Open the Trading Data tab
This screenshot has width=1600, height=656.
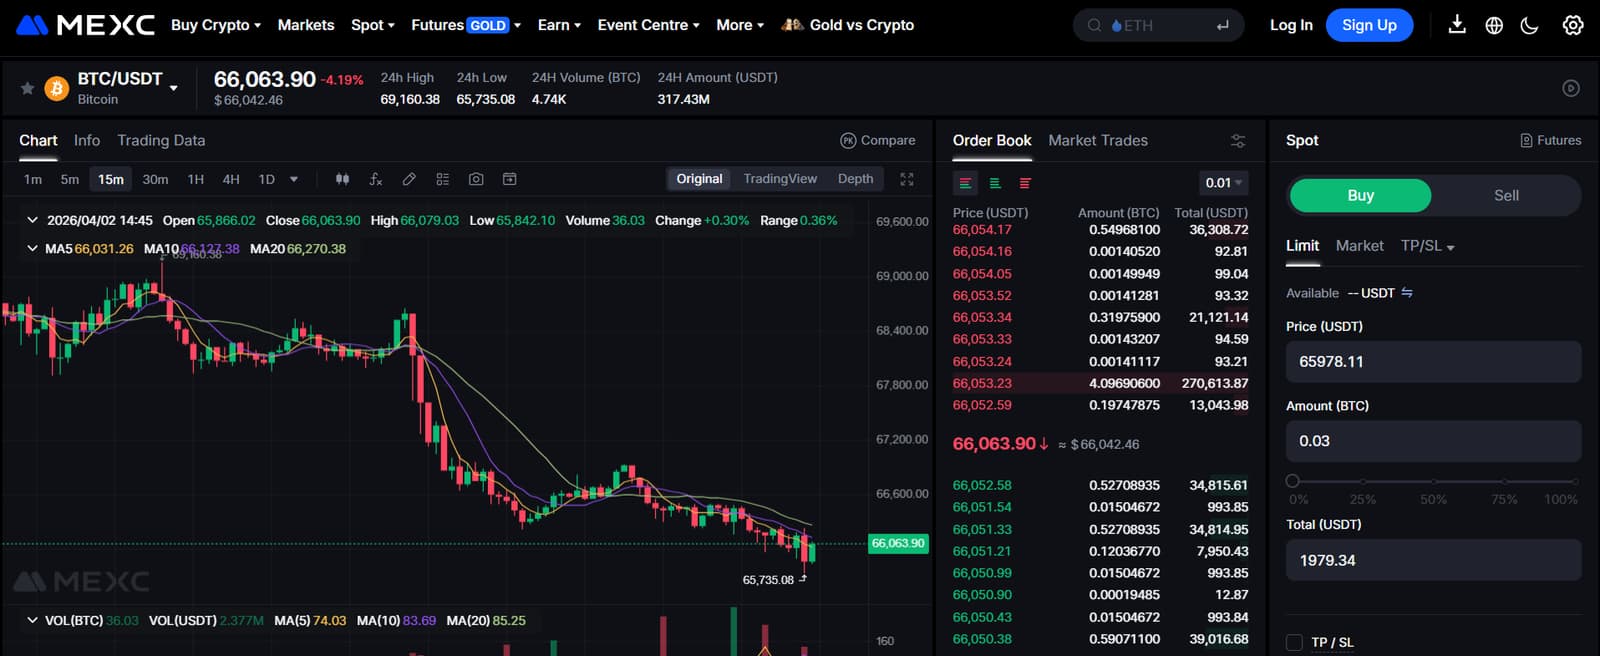coord(161,141)
